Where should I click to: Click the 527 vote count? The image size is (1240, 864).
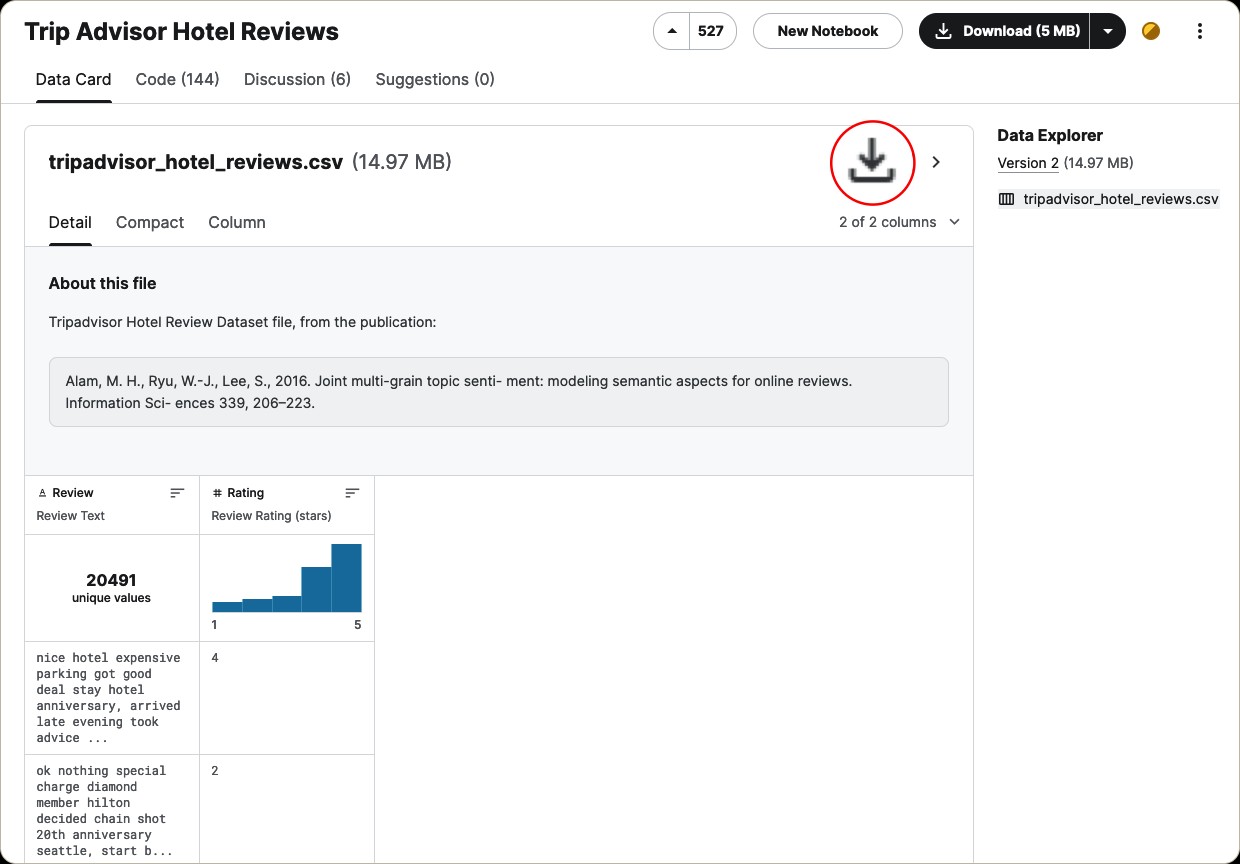coord(711,31)
